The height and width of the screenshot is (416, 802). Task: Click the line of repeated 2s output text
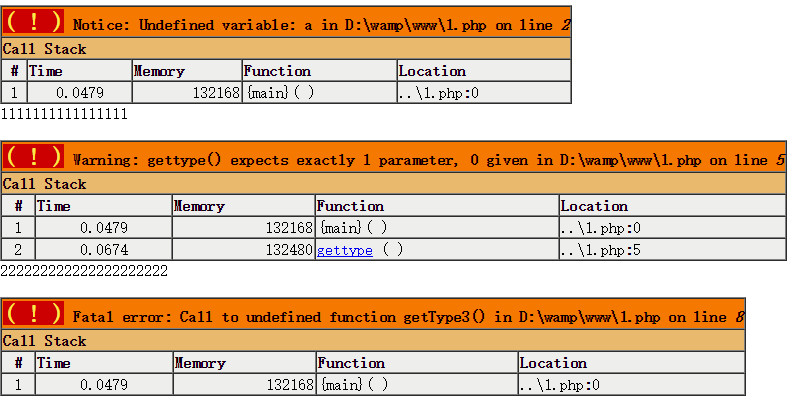point(84,271)
